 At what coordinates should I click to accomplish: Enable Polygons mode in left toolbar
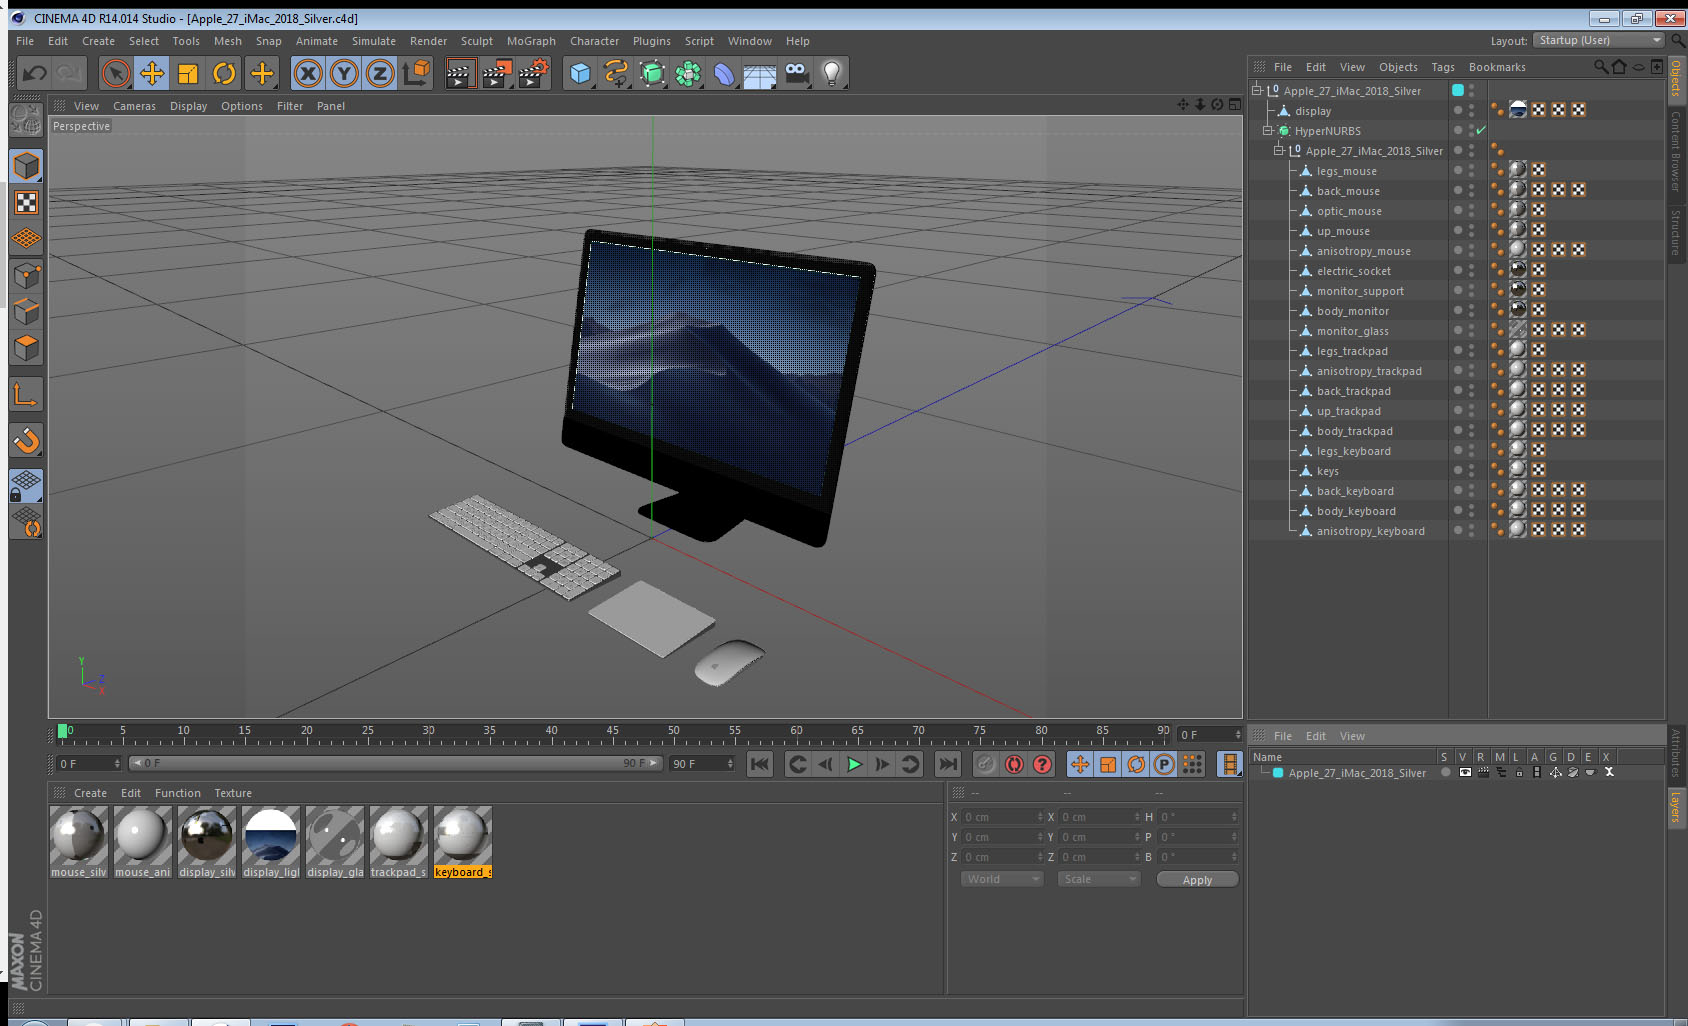tap(26, 348)
